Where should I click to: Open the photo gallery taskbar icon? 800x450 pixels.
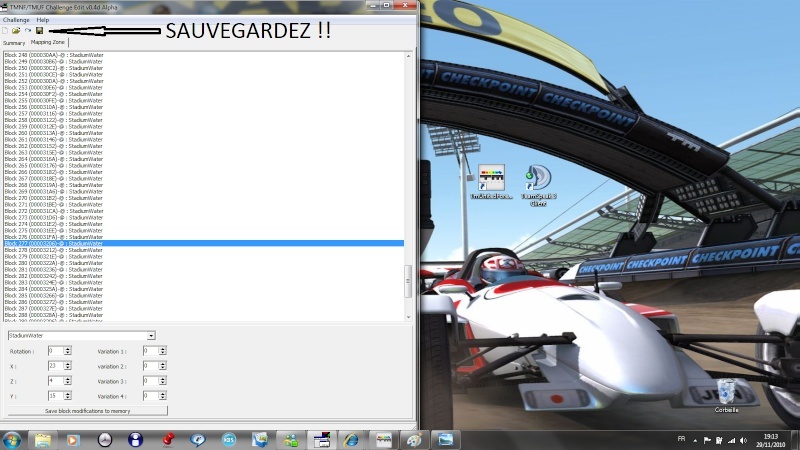coord(260,440)
